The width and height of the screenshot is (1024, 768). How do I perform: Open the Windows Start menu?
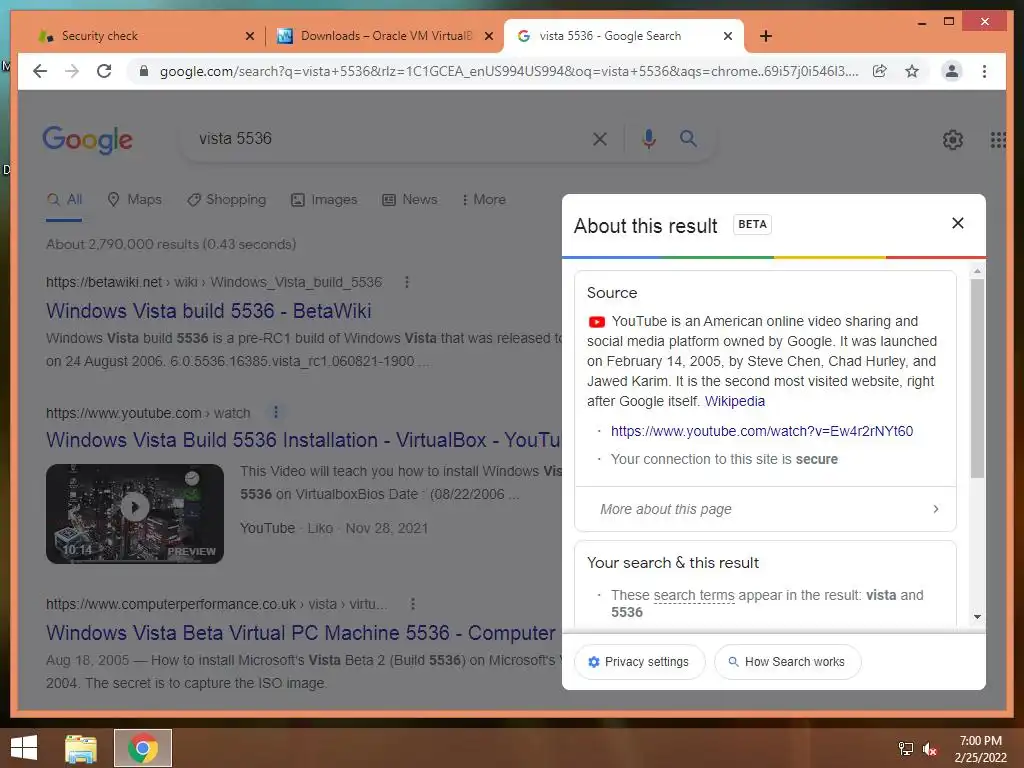coord(24,748)
